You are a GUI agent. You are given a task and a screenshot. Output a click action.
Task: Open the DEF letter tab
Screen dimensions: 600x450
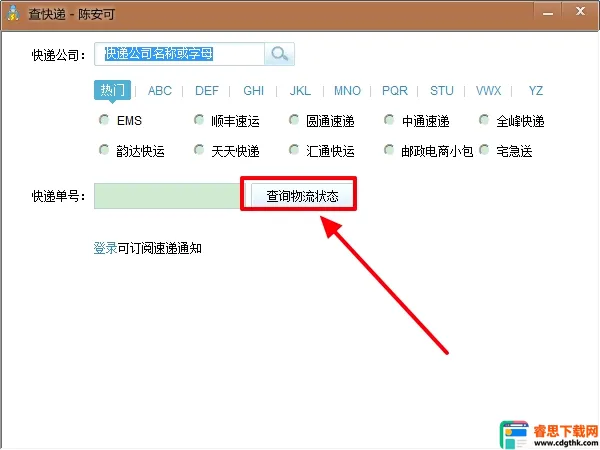(207, 91)
